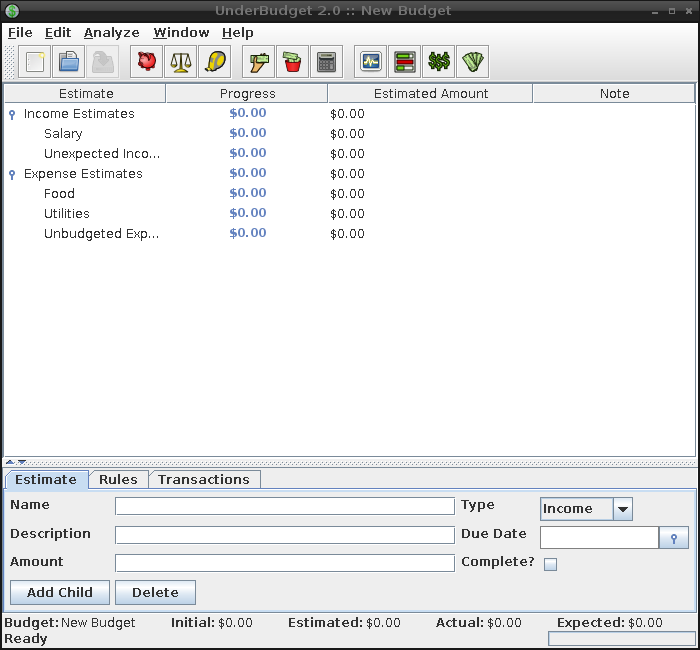This screenshot has width=700, height=650.
Task: Click the yellow tape measure toolbar icon
Action: point(215,62)
